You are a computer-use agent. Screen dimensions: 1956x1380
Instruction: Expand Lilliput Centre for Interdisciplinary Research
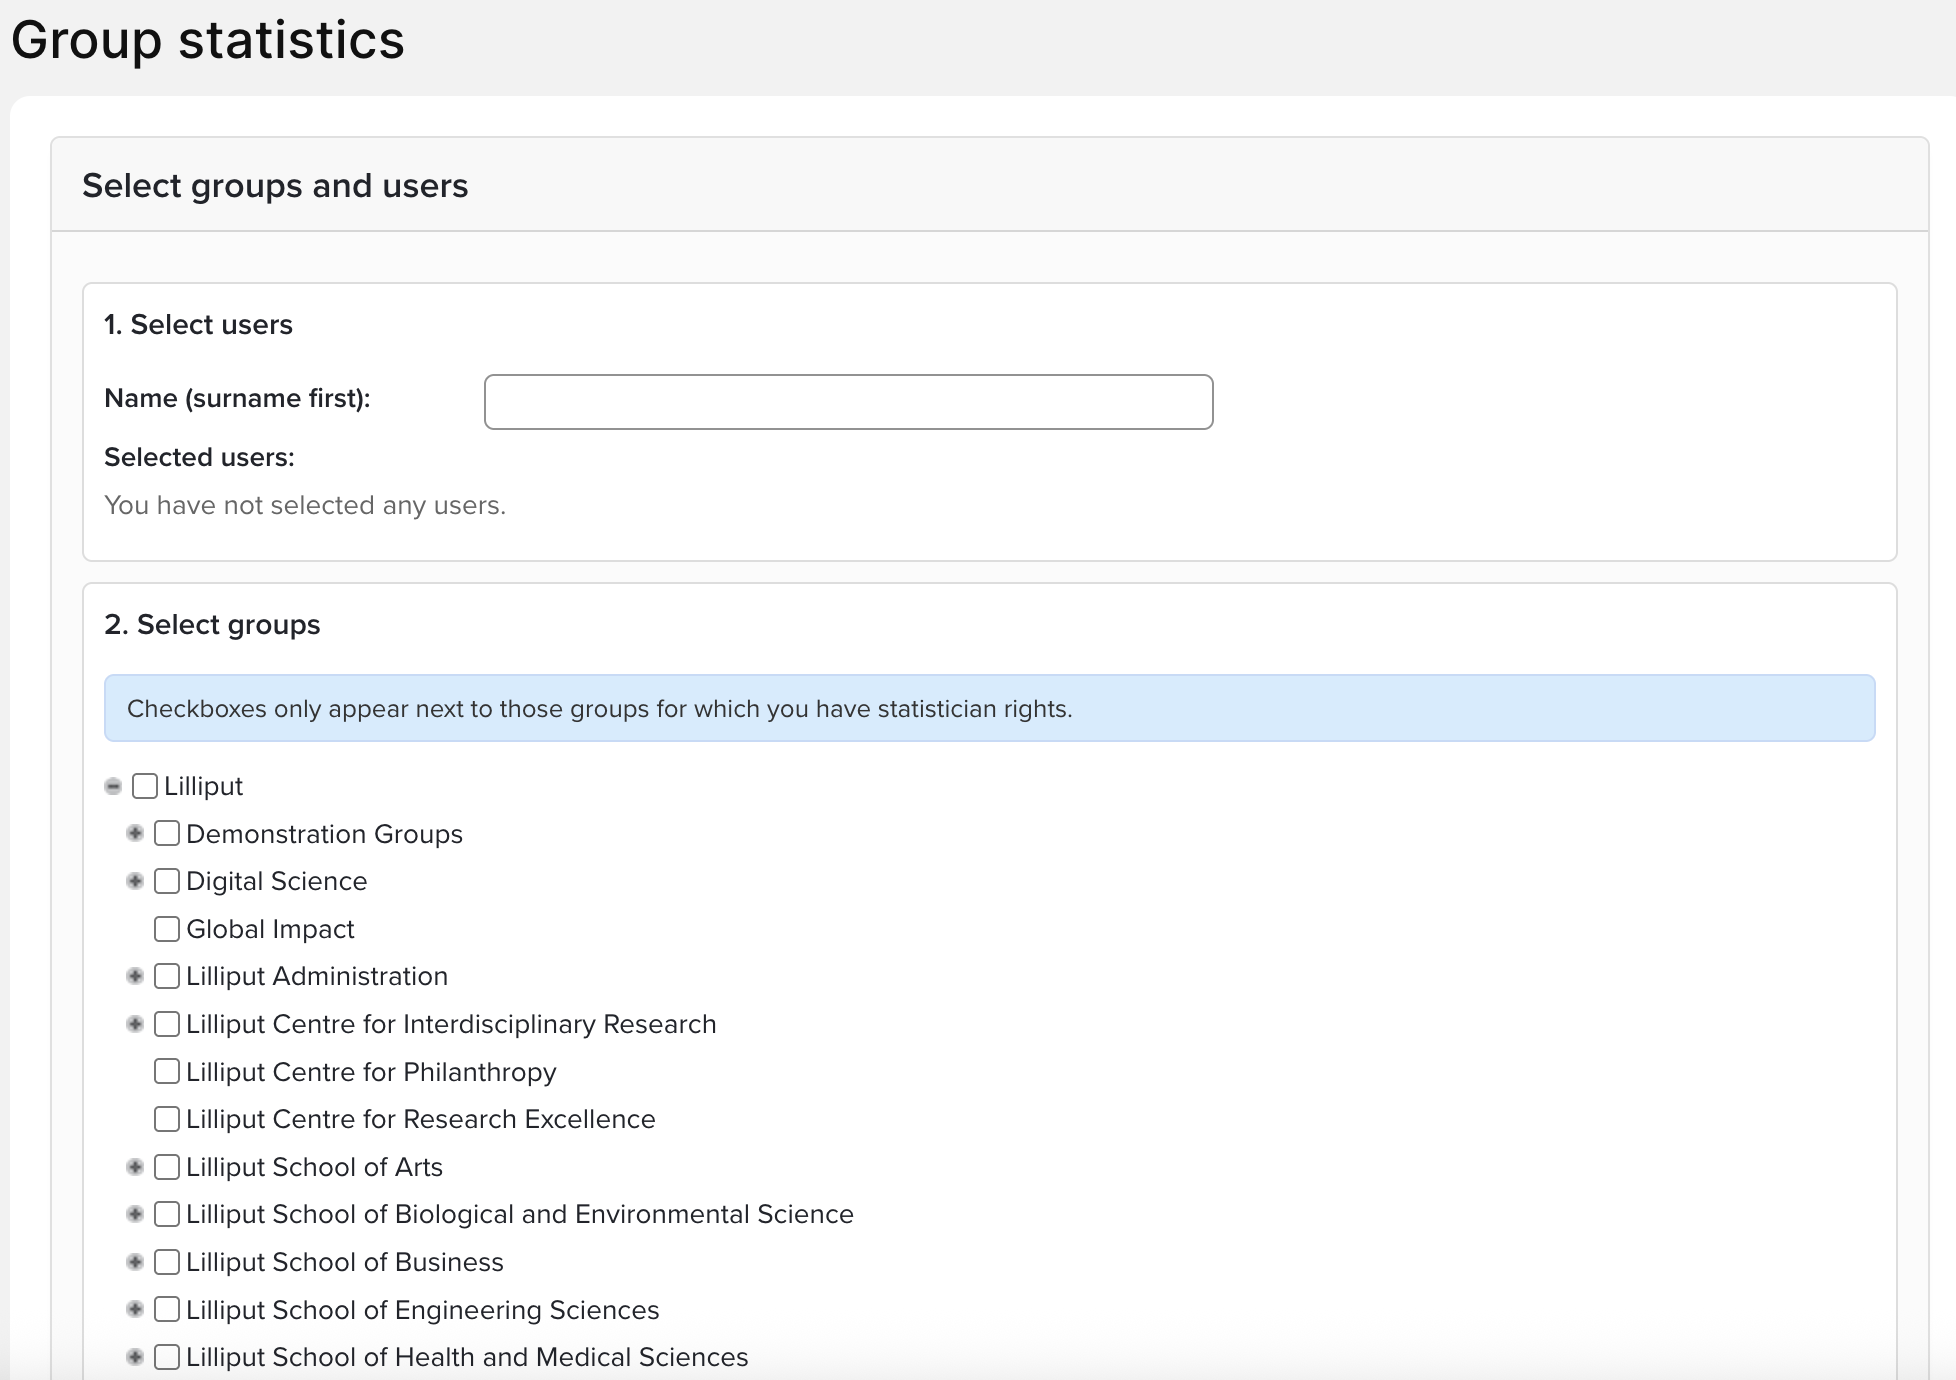pyautogui.click(x=135, y=1024)
